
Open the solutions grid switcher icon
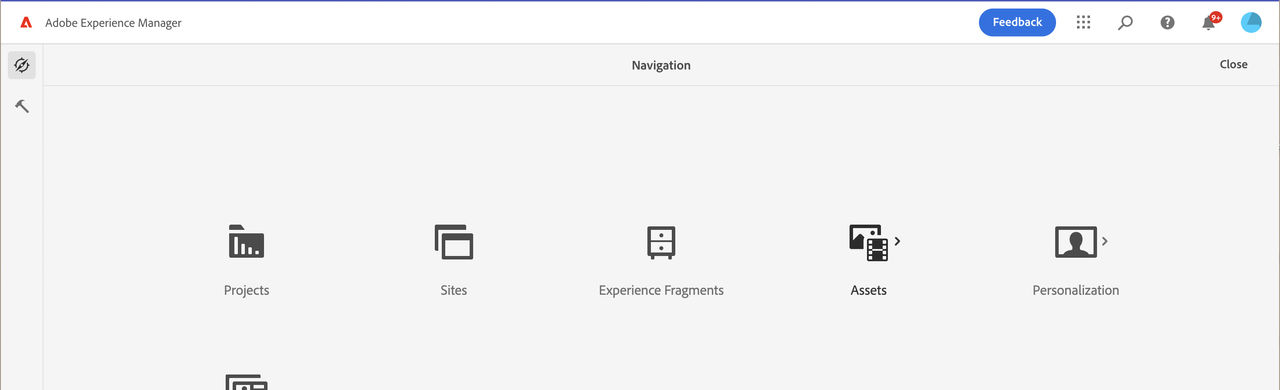click(1083, 22)
